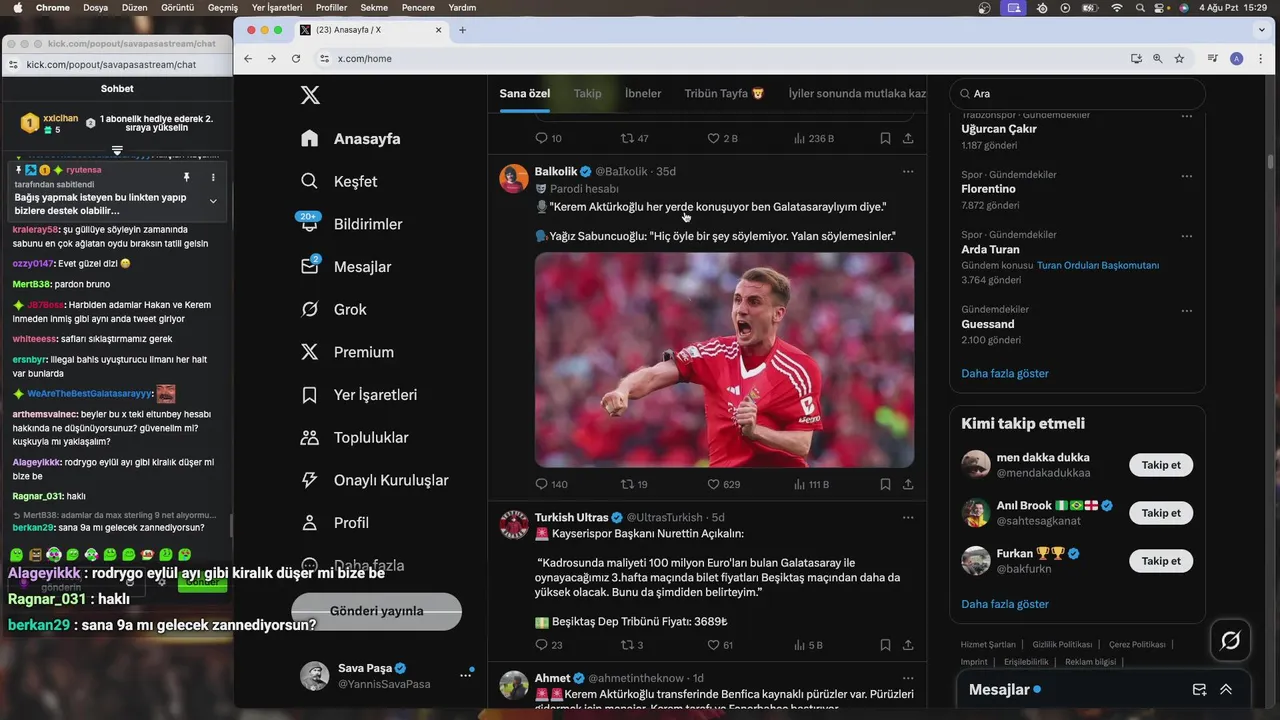Like the Turkish Ultras post
1280x720 pixels.
pos(720,645)
